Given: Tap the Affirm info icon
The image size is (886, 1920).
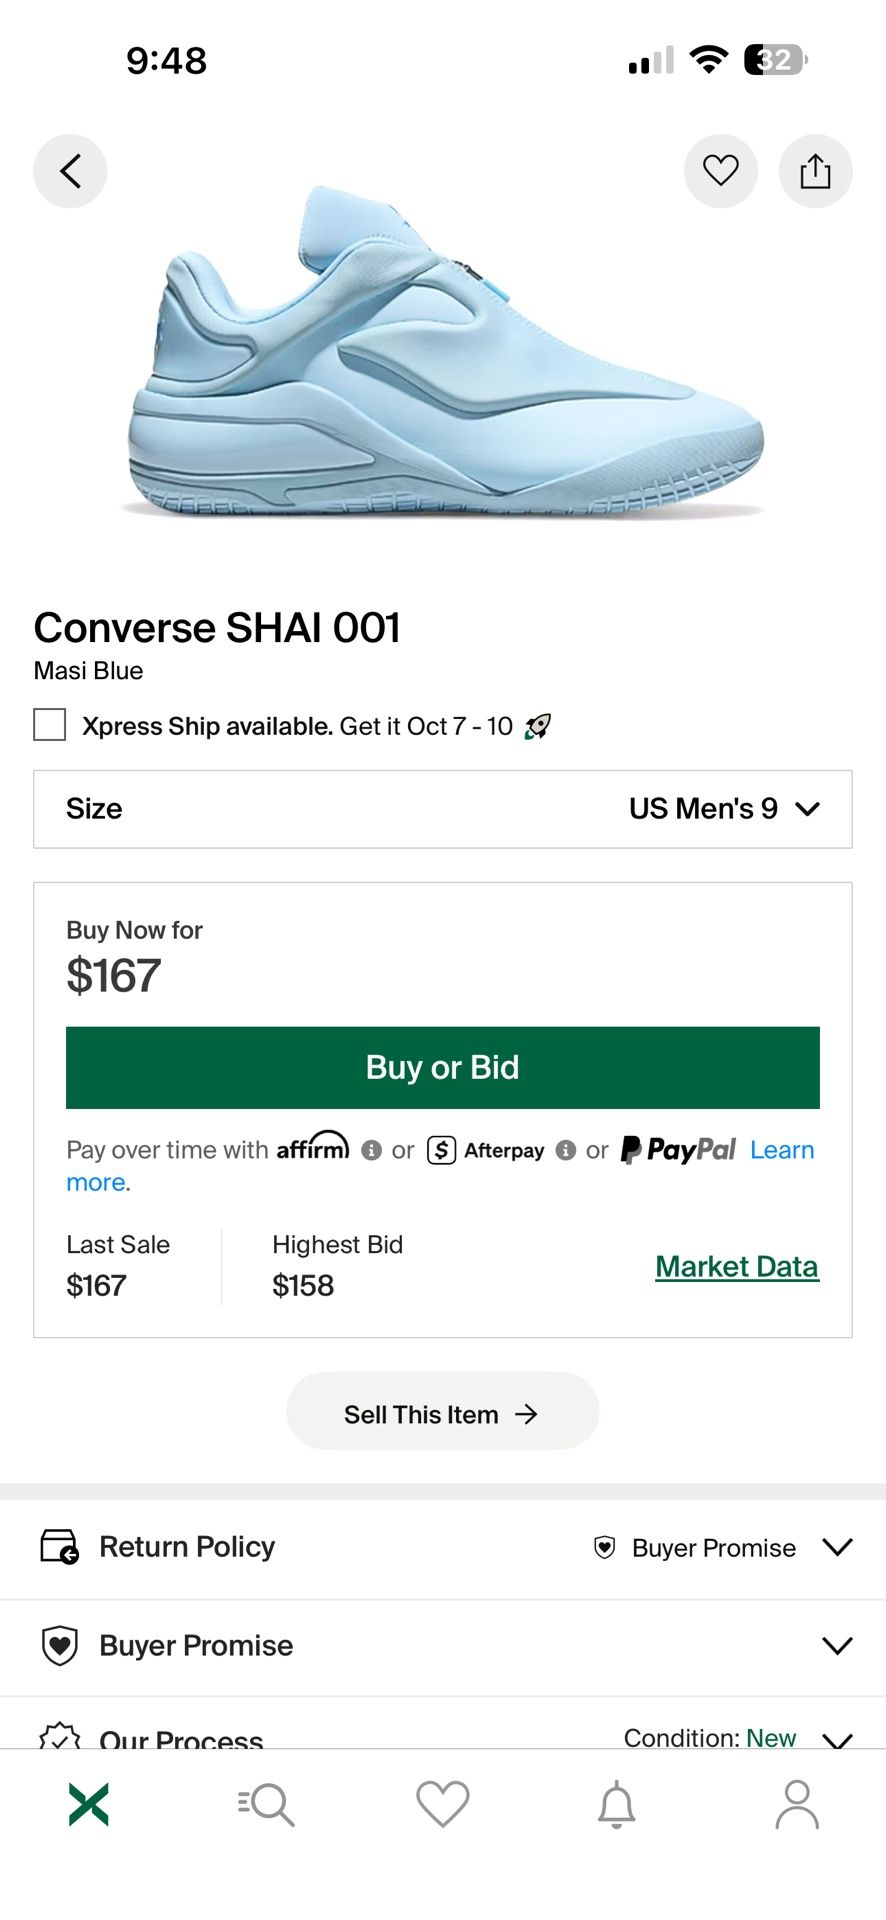Looking at the screenshot, I should pyautogui.click(x=371, y=1150).
